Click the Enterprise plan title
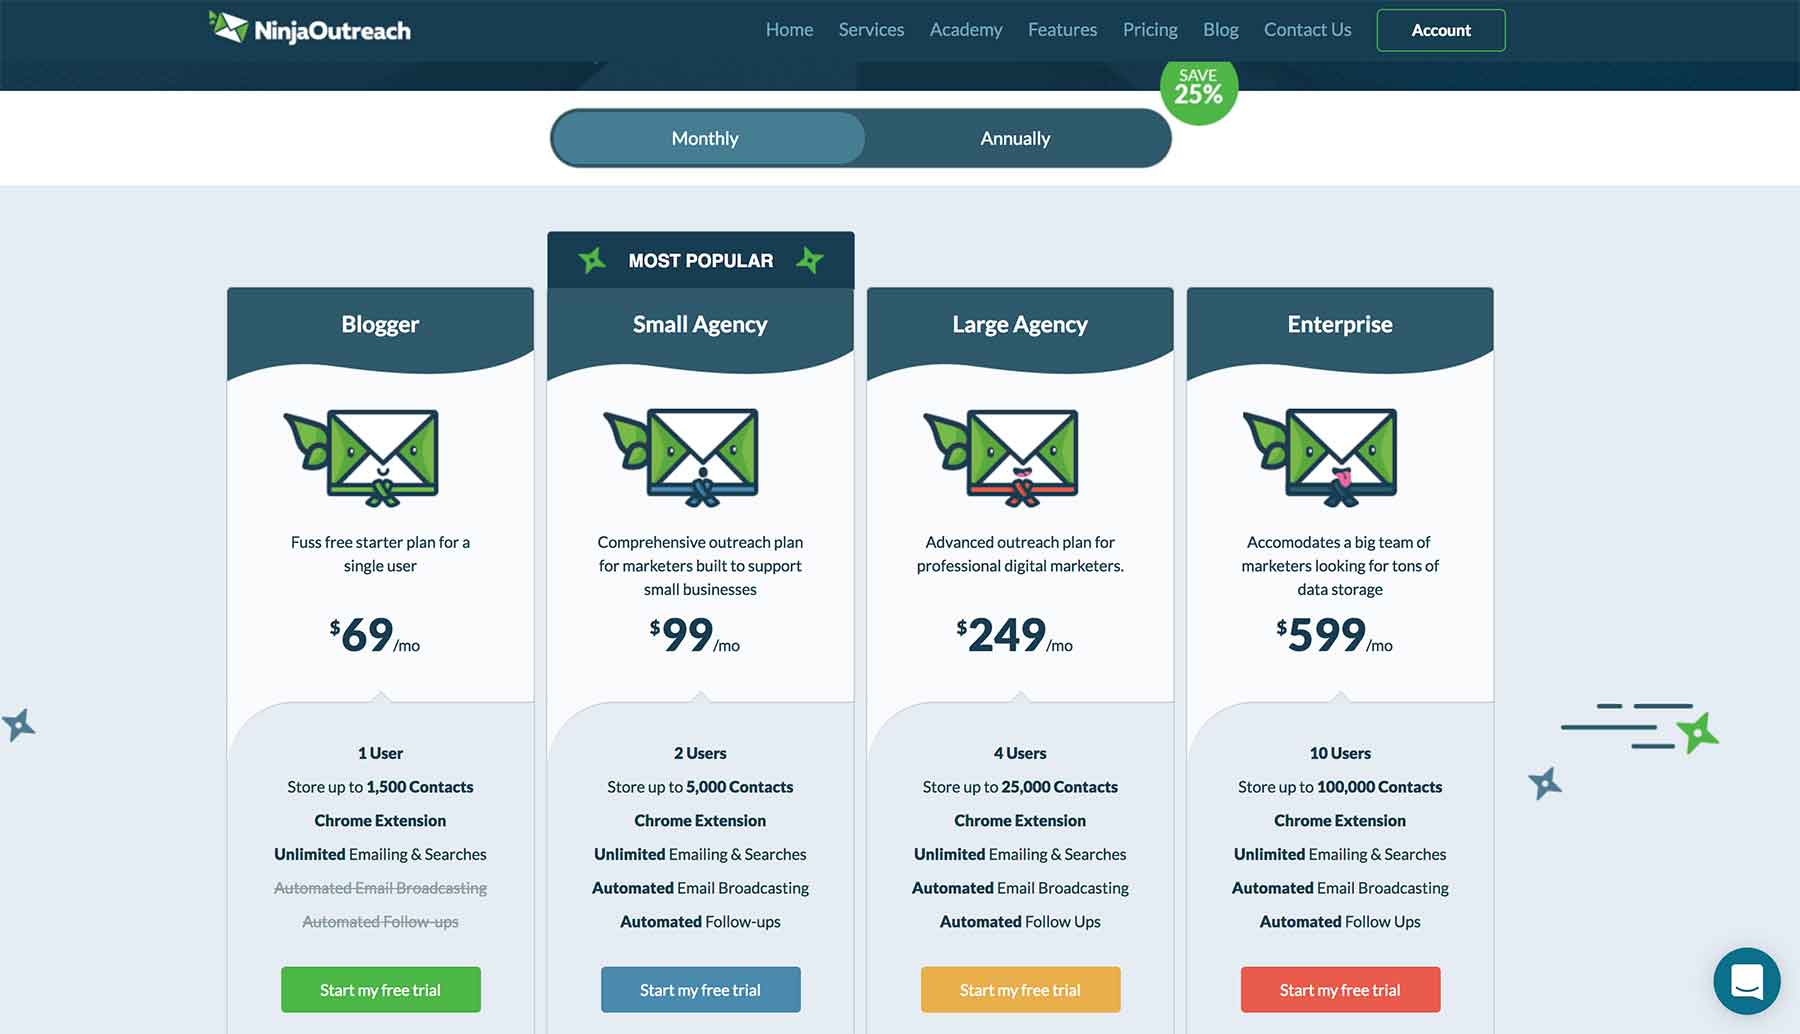This screenshot has height=1034, width=1800. tap(1340, 324)
